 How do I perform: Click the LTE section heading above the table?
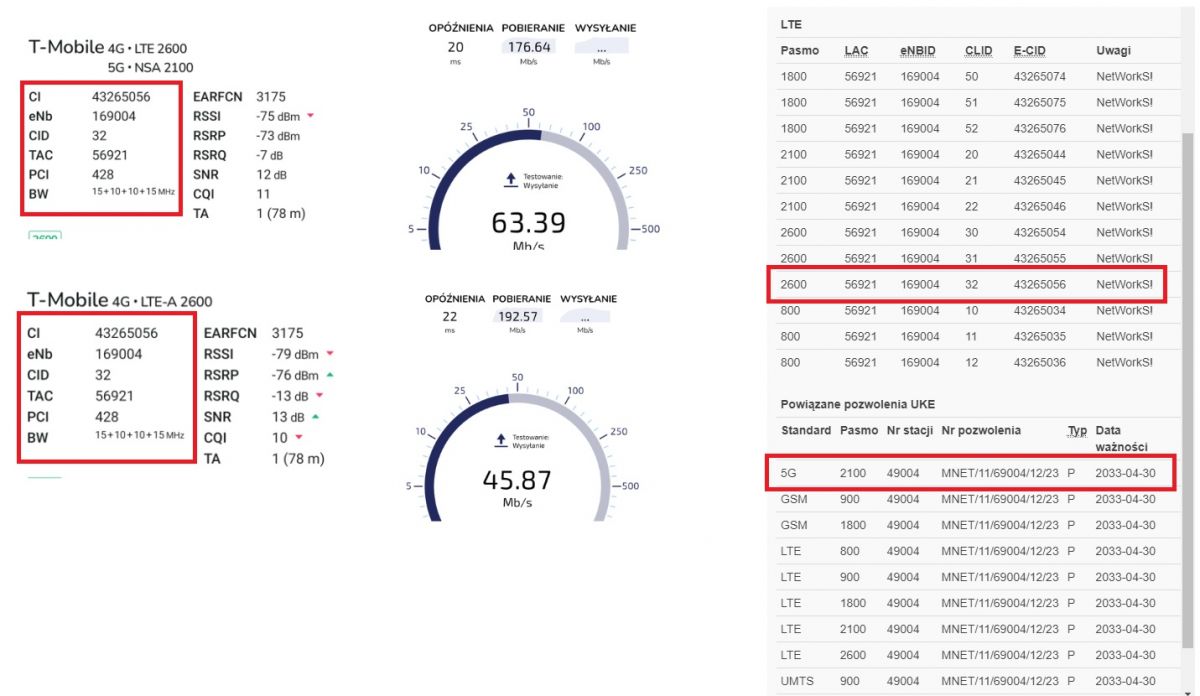click(791, 23)
